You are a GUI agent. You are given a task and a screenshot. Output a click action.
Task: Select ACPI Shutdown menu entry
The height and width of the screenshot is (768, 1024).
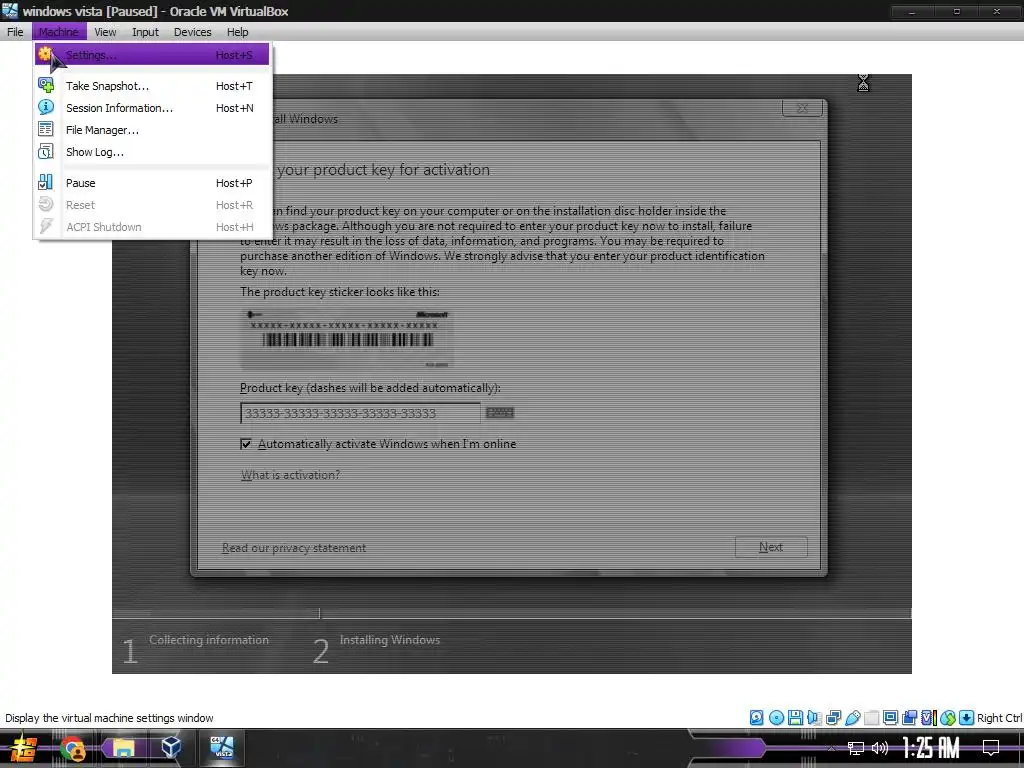click(x=152, y=227)
